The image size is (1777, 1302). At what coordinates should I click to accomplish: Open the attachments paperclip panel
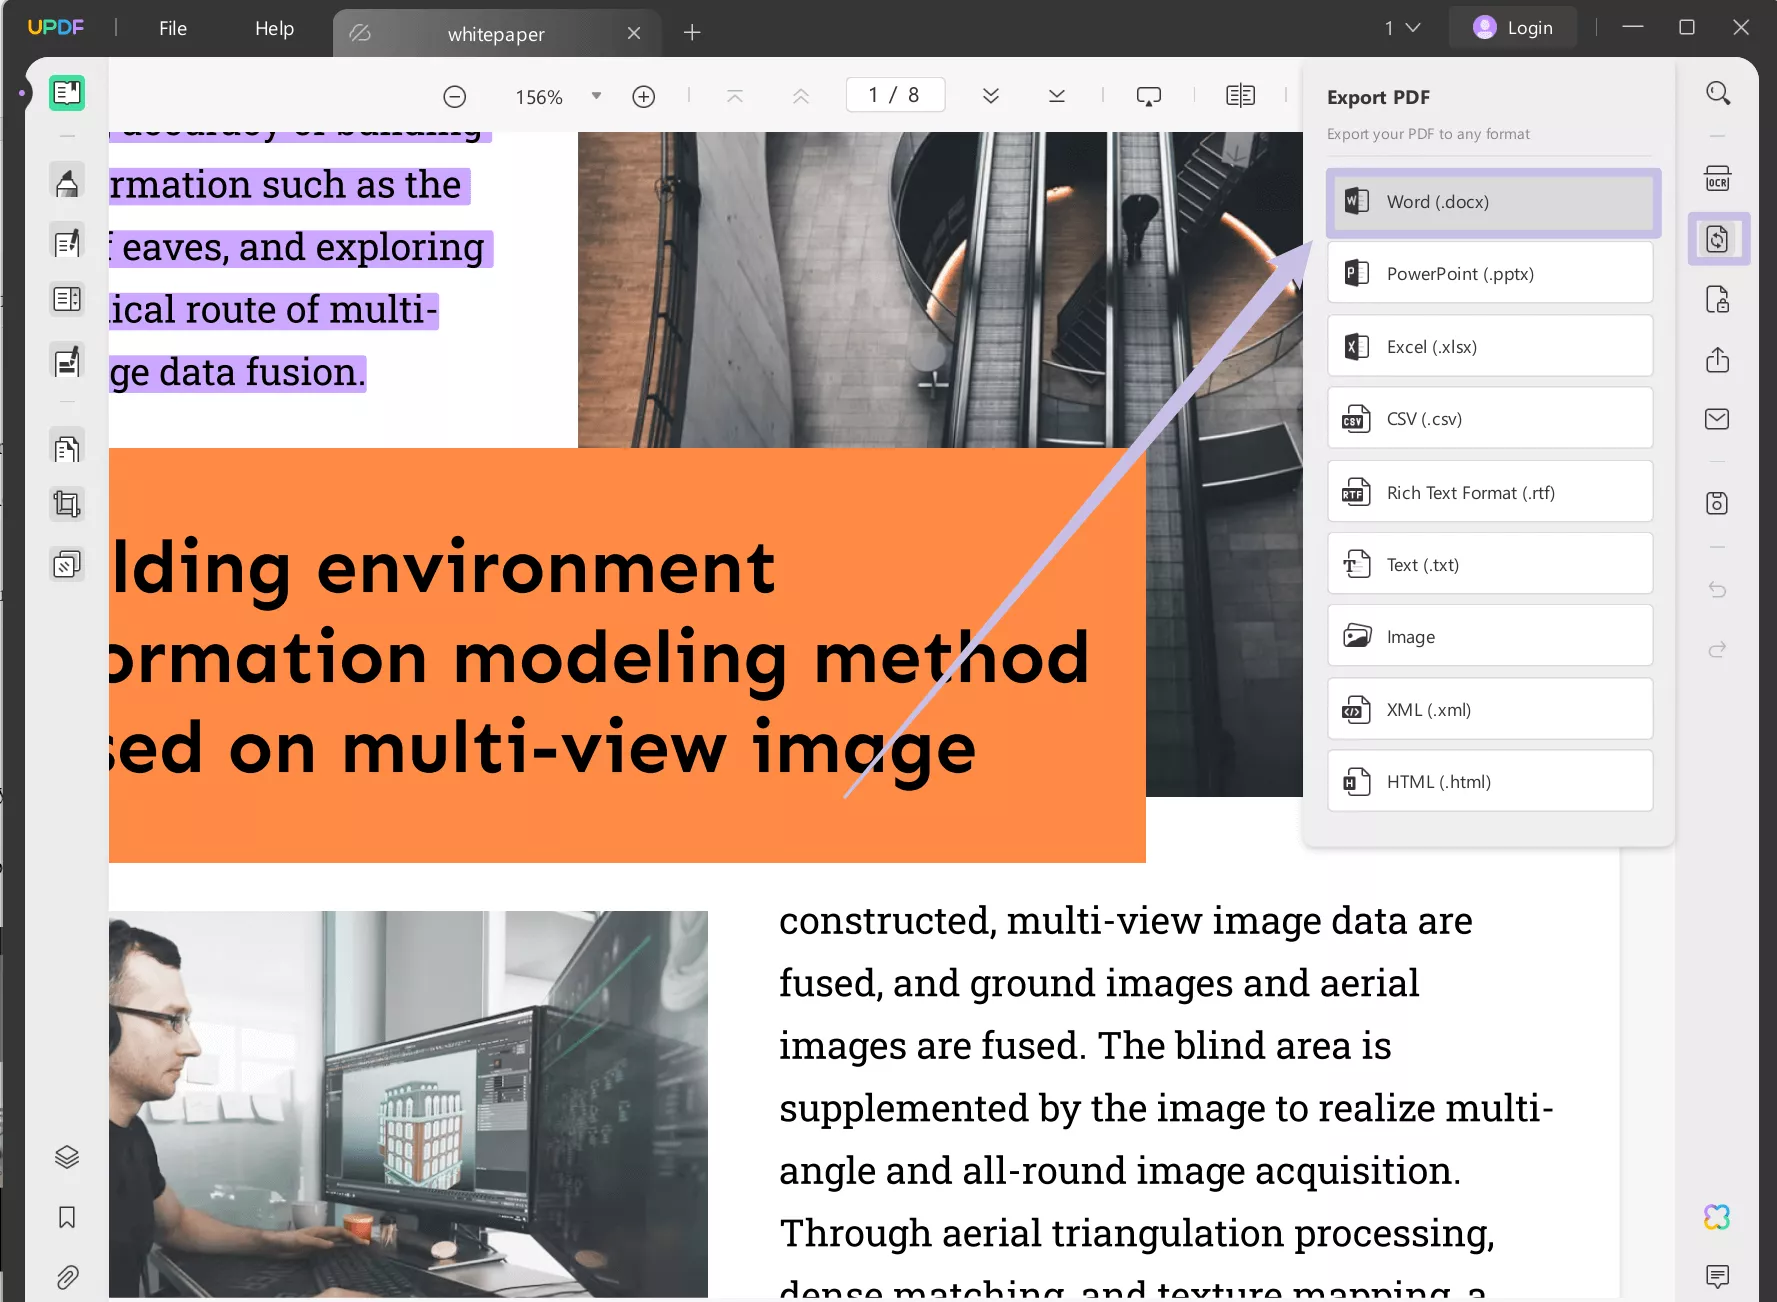67,1277
